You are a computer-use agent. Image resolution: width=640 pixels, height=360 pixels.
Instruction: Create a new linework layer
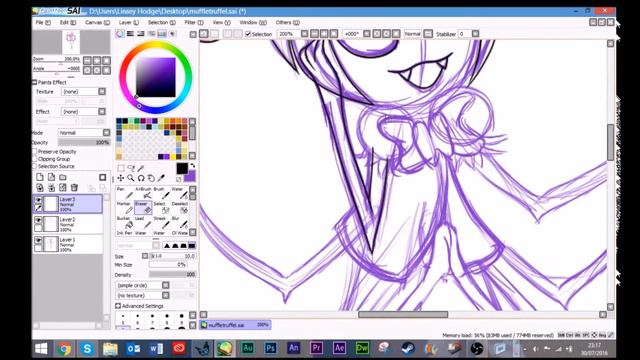tap(51, 177)
